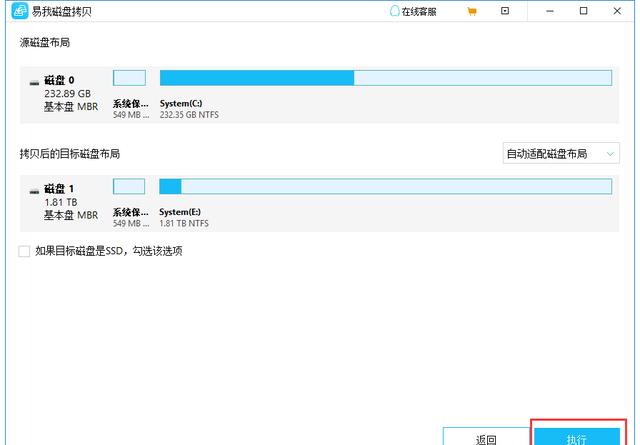Select the system reserved partition on Disk 0
The image size is (640, 445).
tap(129, 78)
